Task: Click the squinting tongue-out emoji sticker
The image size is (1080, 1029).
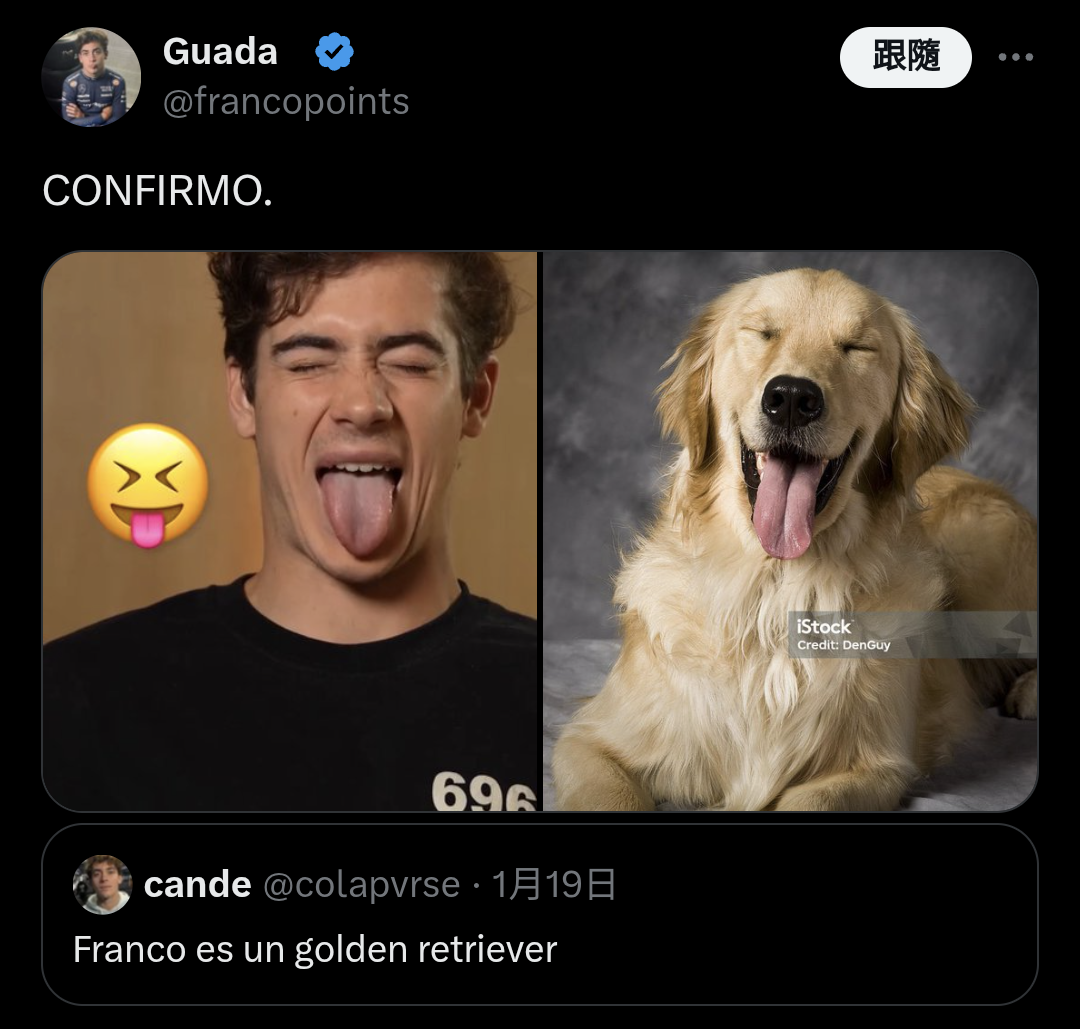Action: tap(148, 486)
